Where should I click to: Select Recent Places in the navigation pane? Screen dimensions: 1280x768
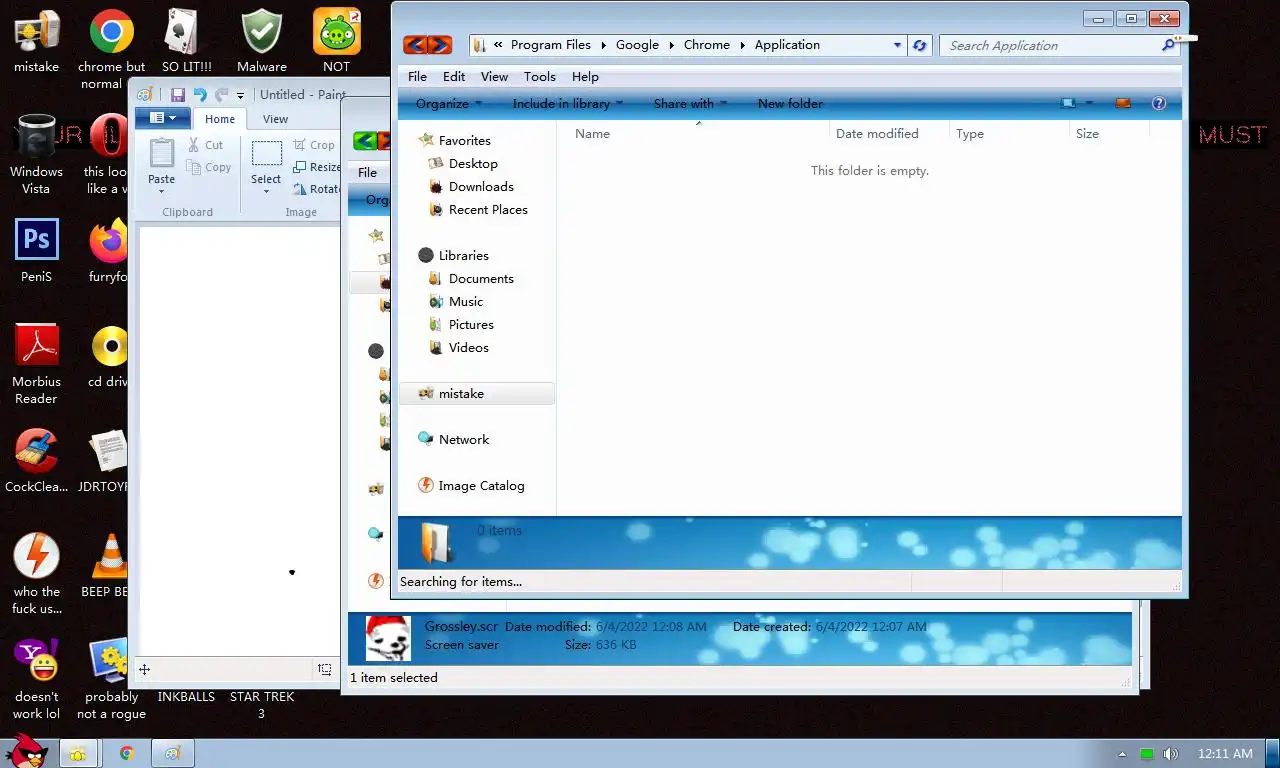[488, 210]
